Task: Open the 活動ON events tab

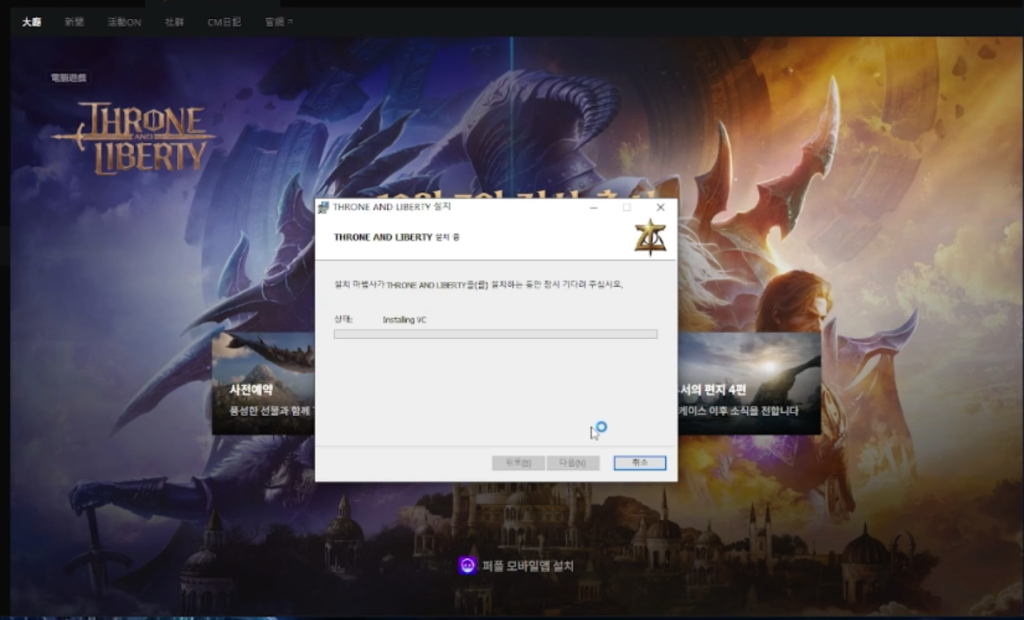Action: (x=124, y=22)
